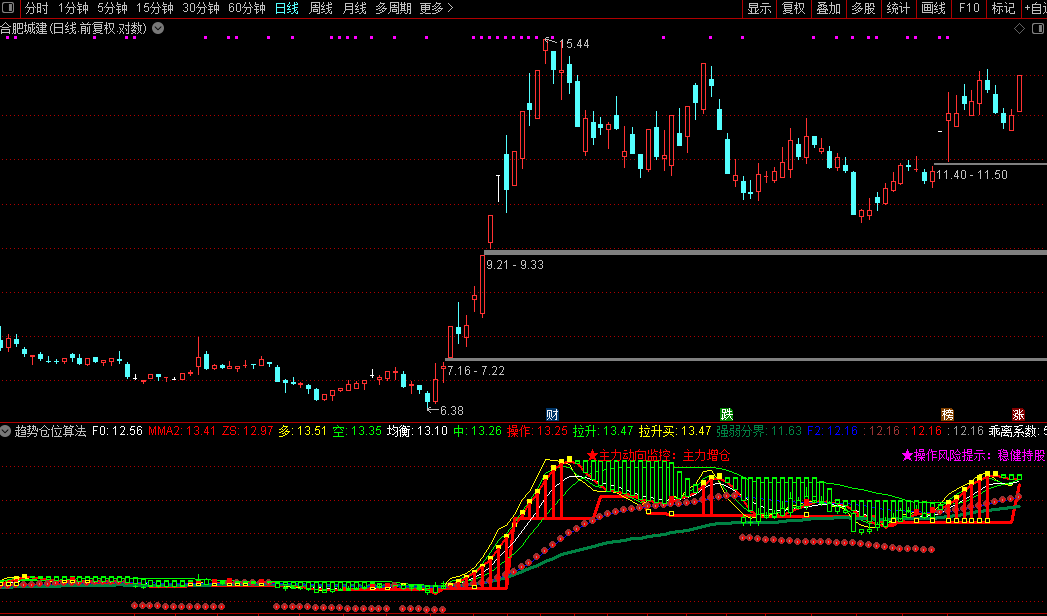Expand the 更多 periods menu

click(x=437, y=8)
